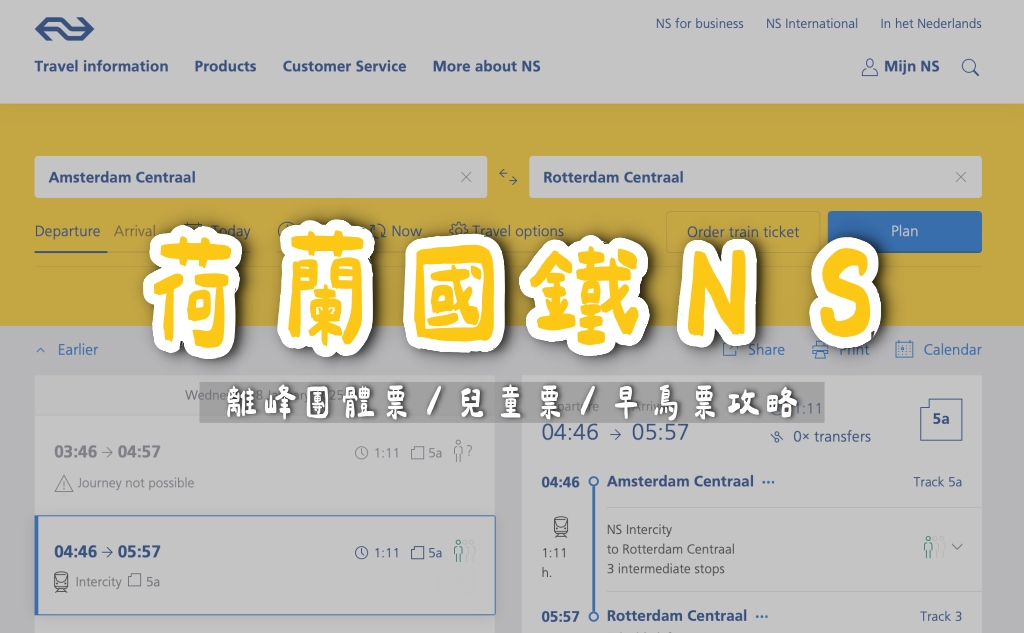The width and height of the screenshot is (1024, 633).
Task: Swap departure and destination stations
Action: pos(508,177)
